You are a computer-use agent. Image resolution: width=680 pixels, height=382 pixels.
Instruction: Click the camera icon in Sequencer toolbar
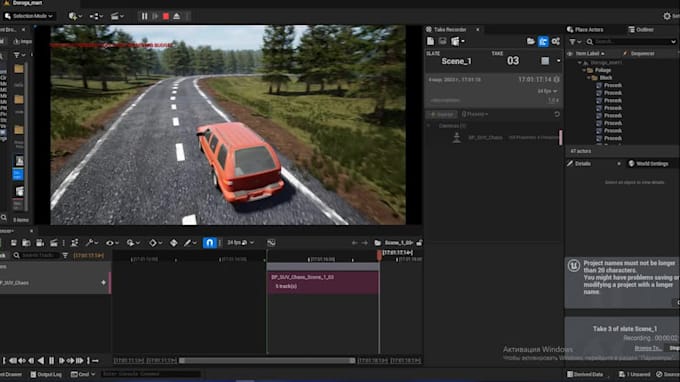click(40, 243)
